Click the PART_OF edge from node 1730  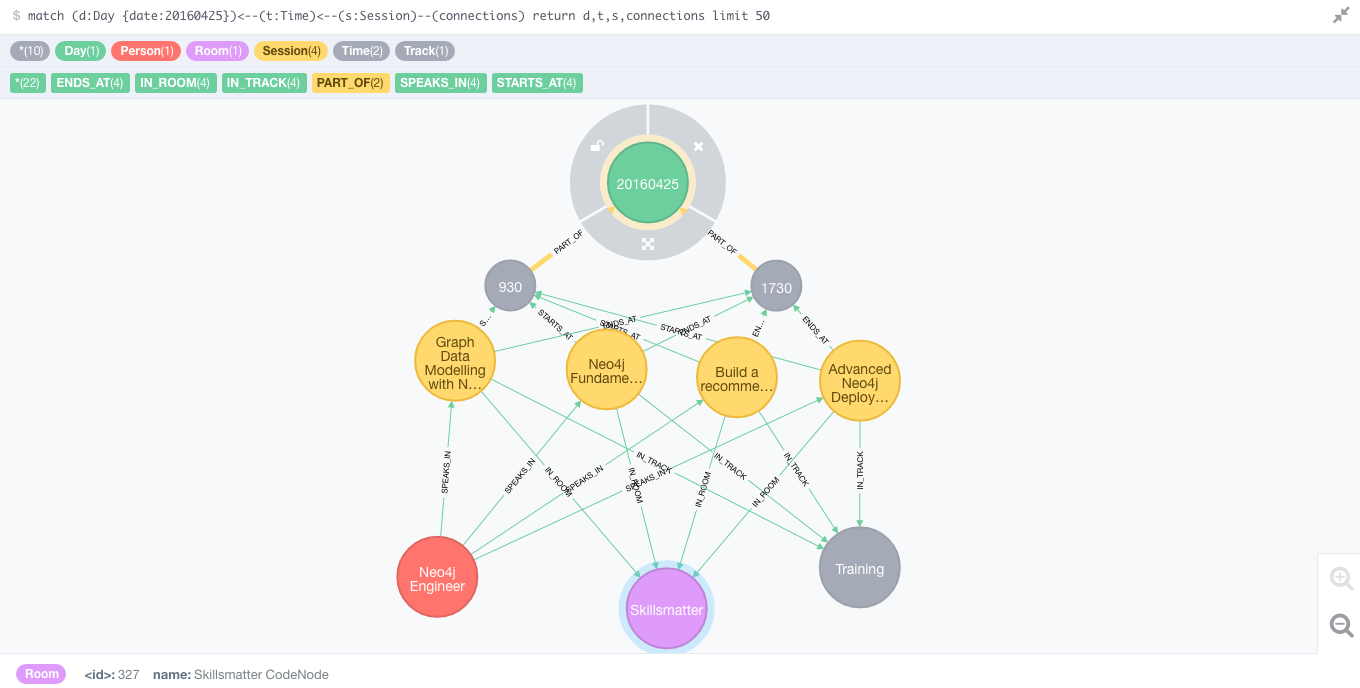point(723,244)
